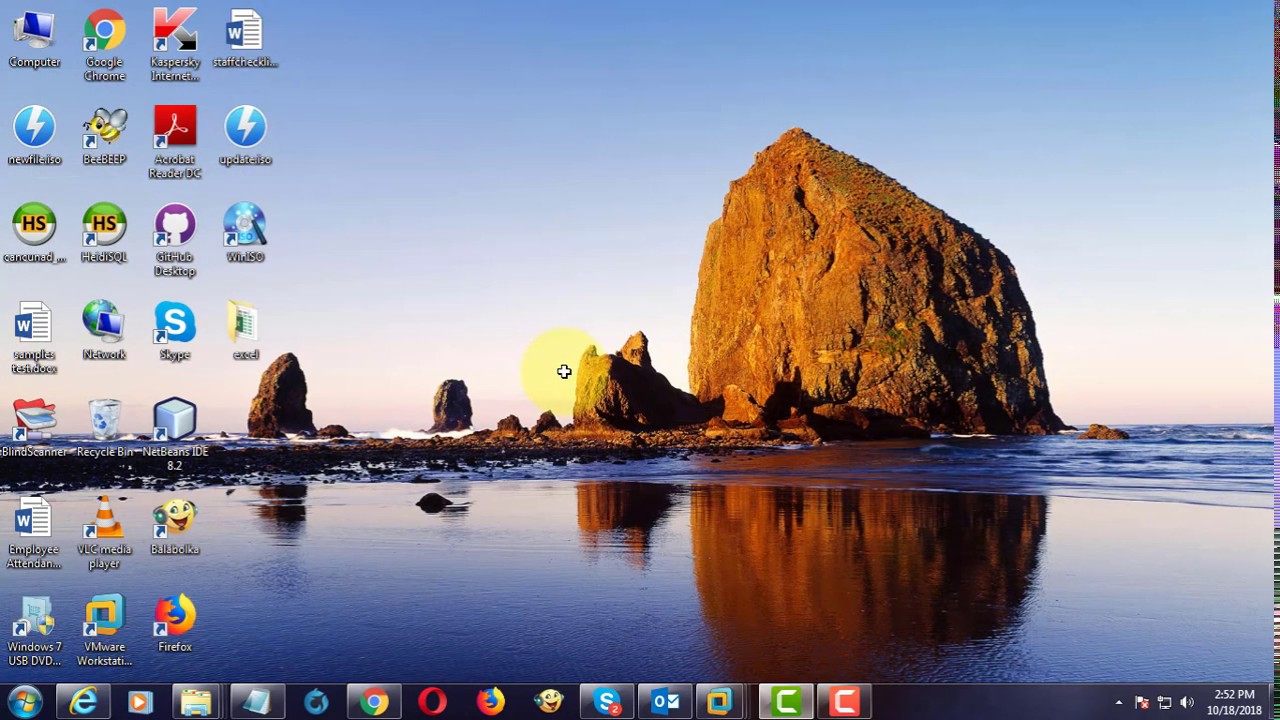Viewport: 1280px width, 720px height.
Task: Open the Computer desktop icon
Action: [x=34, y=38]
